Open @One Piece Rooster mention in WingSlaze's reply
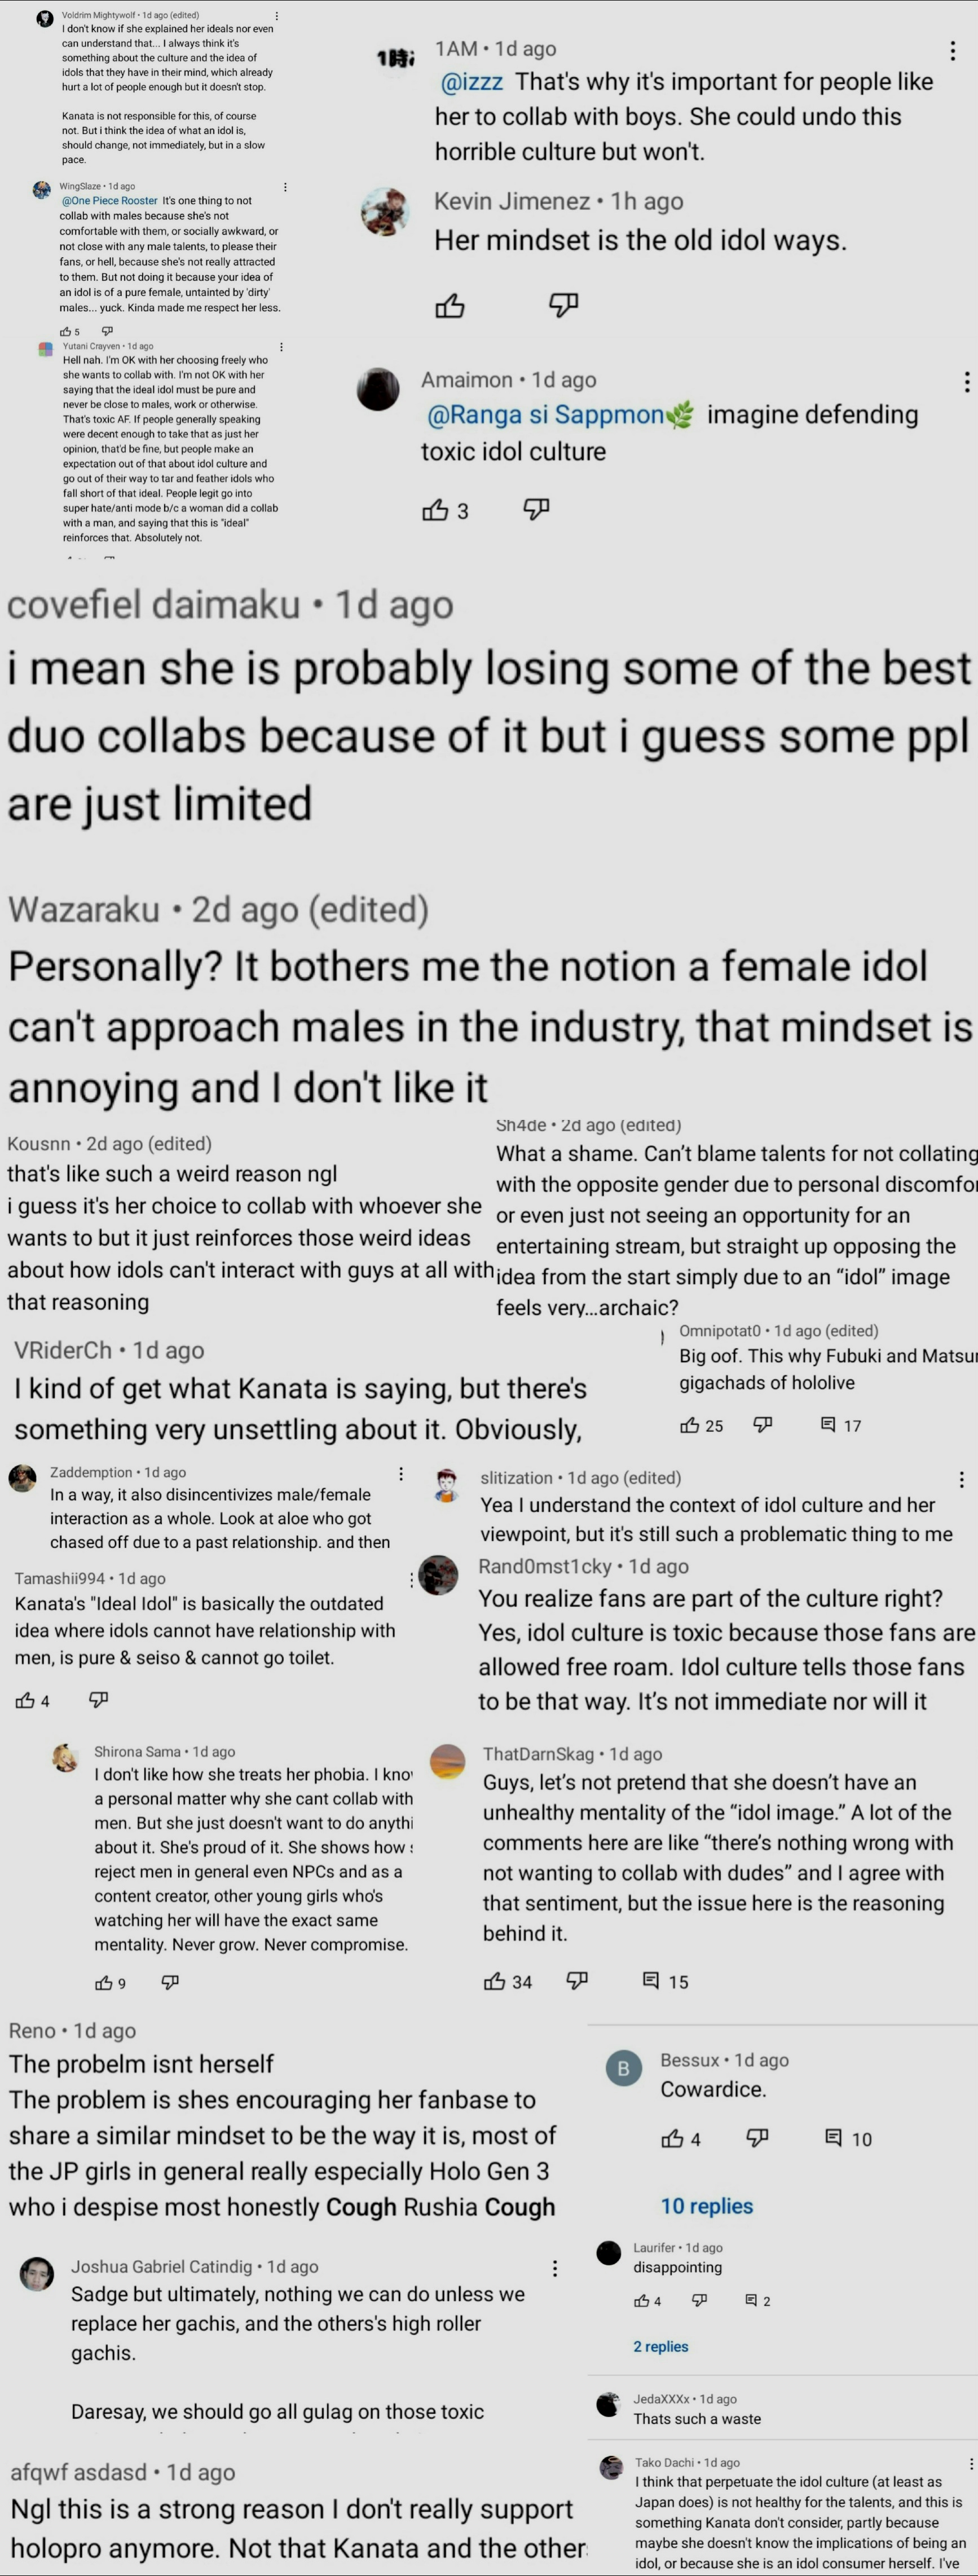 [110, 201]
